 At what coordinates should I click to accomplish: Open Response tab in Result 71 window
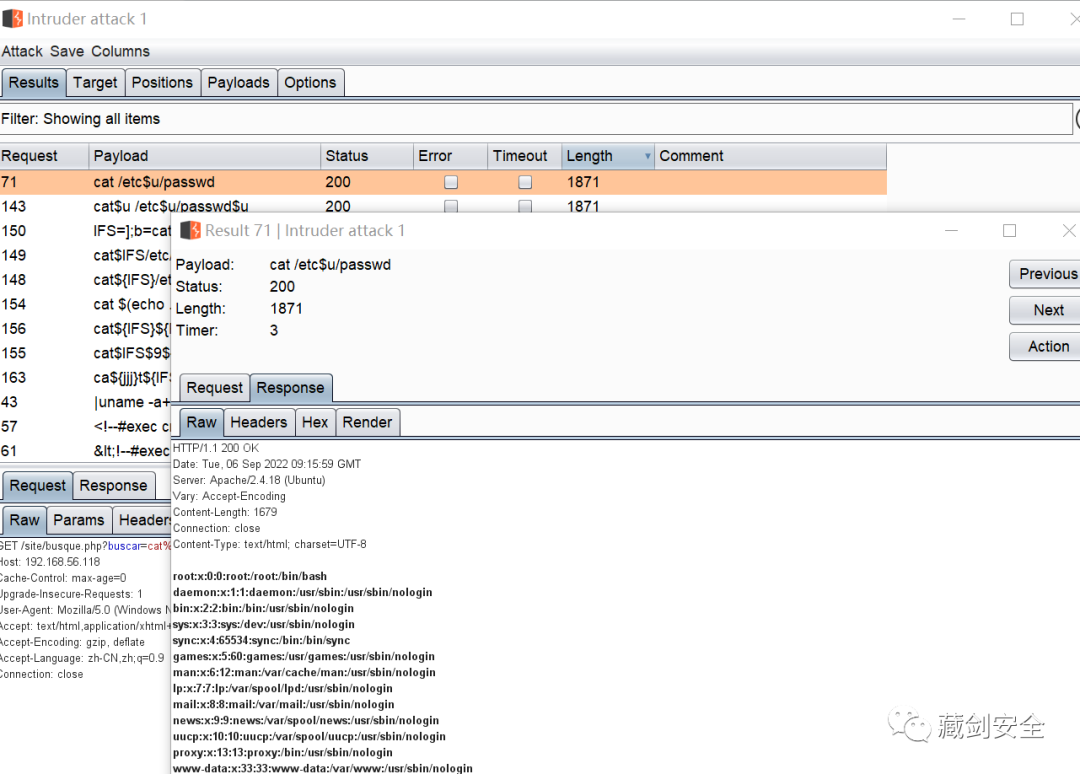(x=291, y=388)
